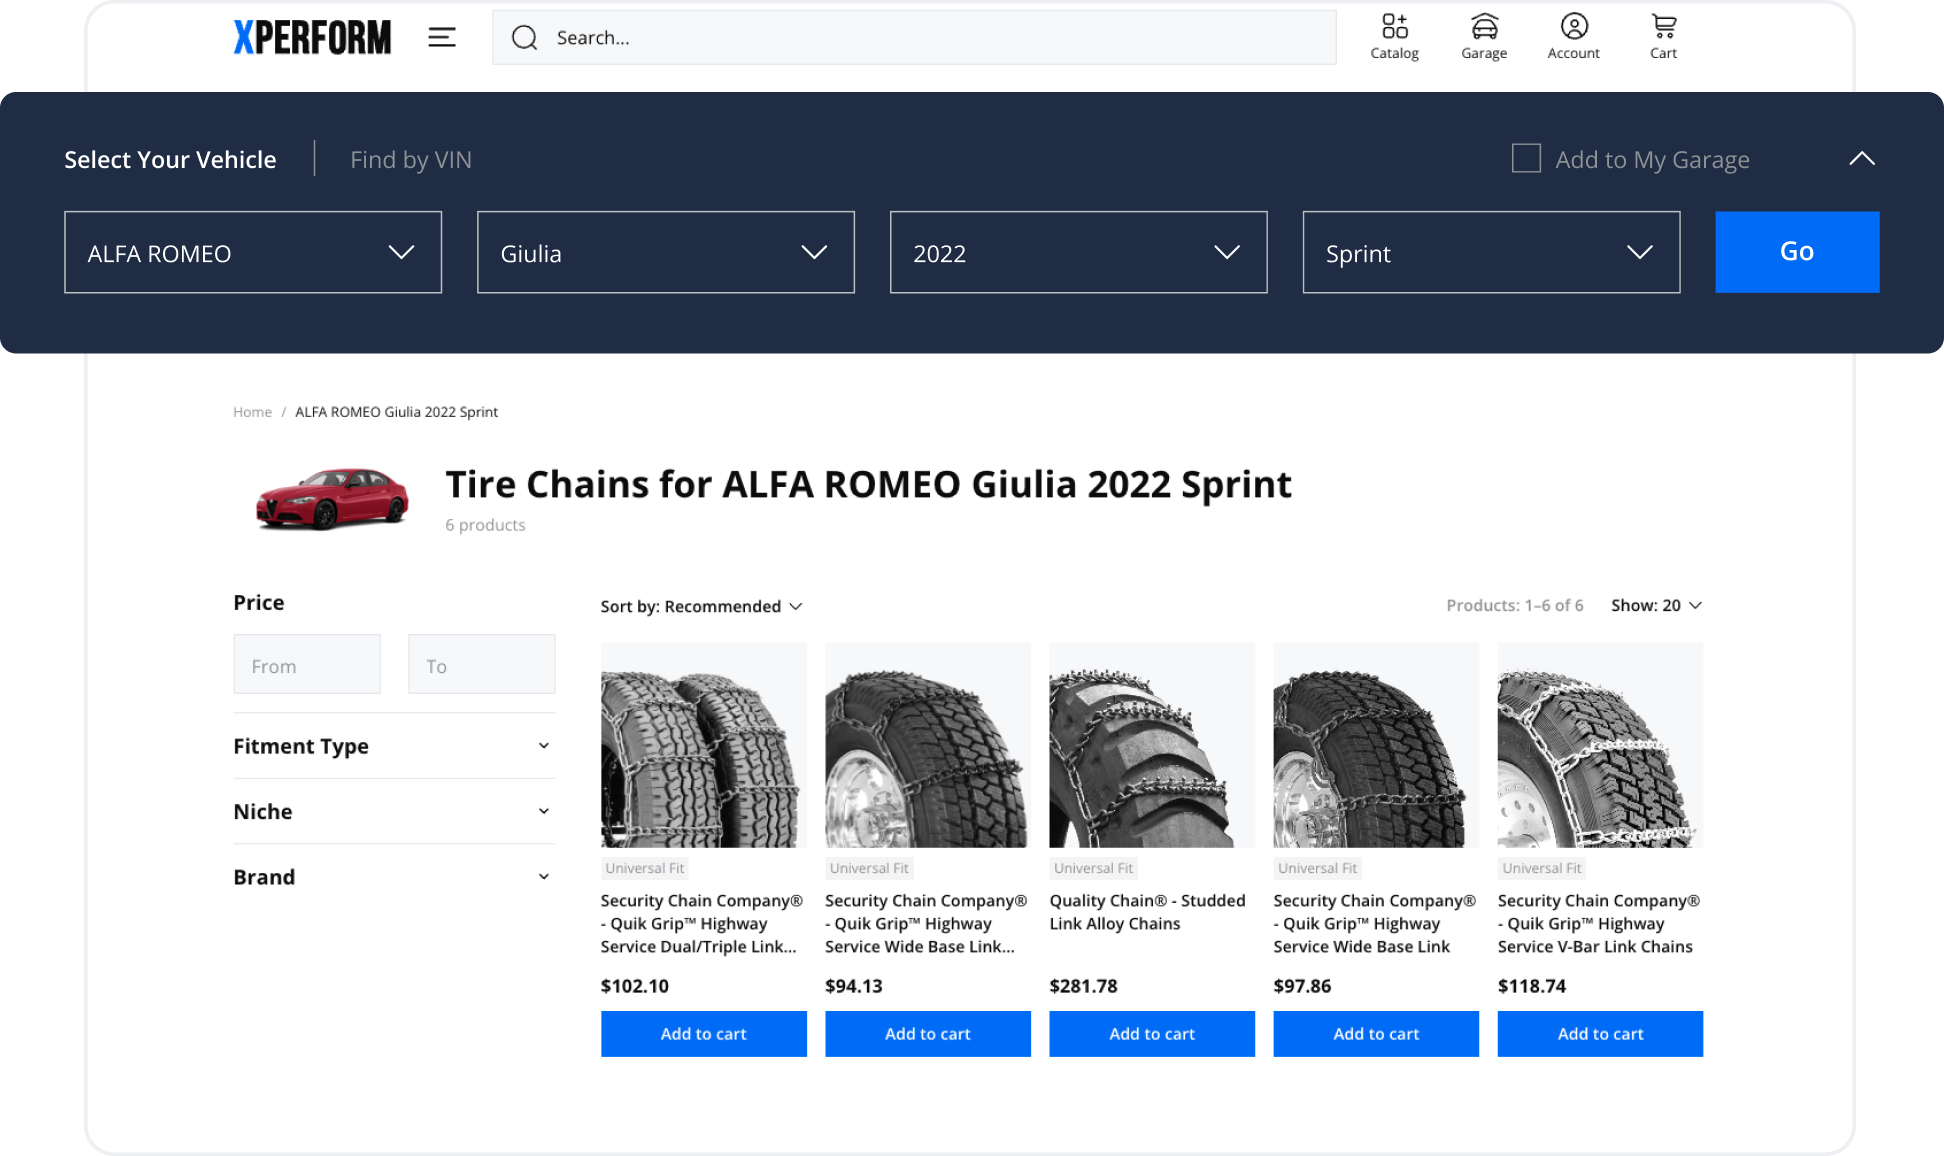Collapse the Niche filter section
The height and width of the screenshot is (1156, 1944).
pos(544,811)
